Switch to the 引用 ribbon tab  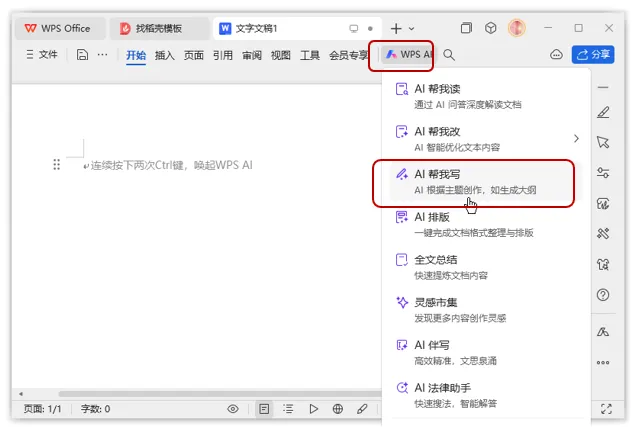(222, 55)
